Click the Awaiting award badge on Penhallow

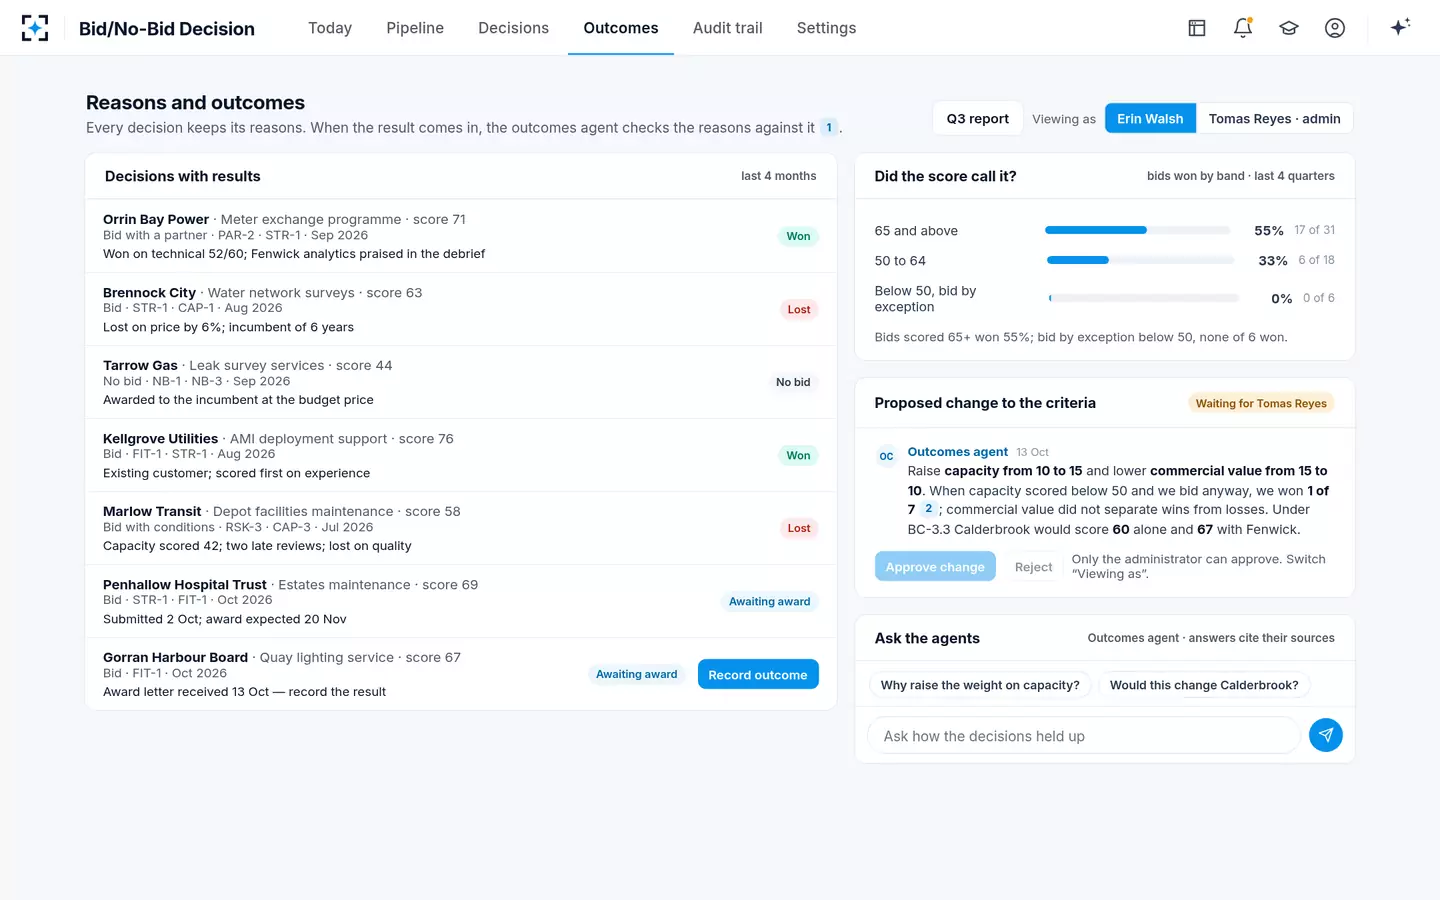point(770,601)
